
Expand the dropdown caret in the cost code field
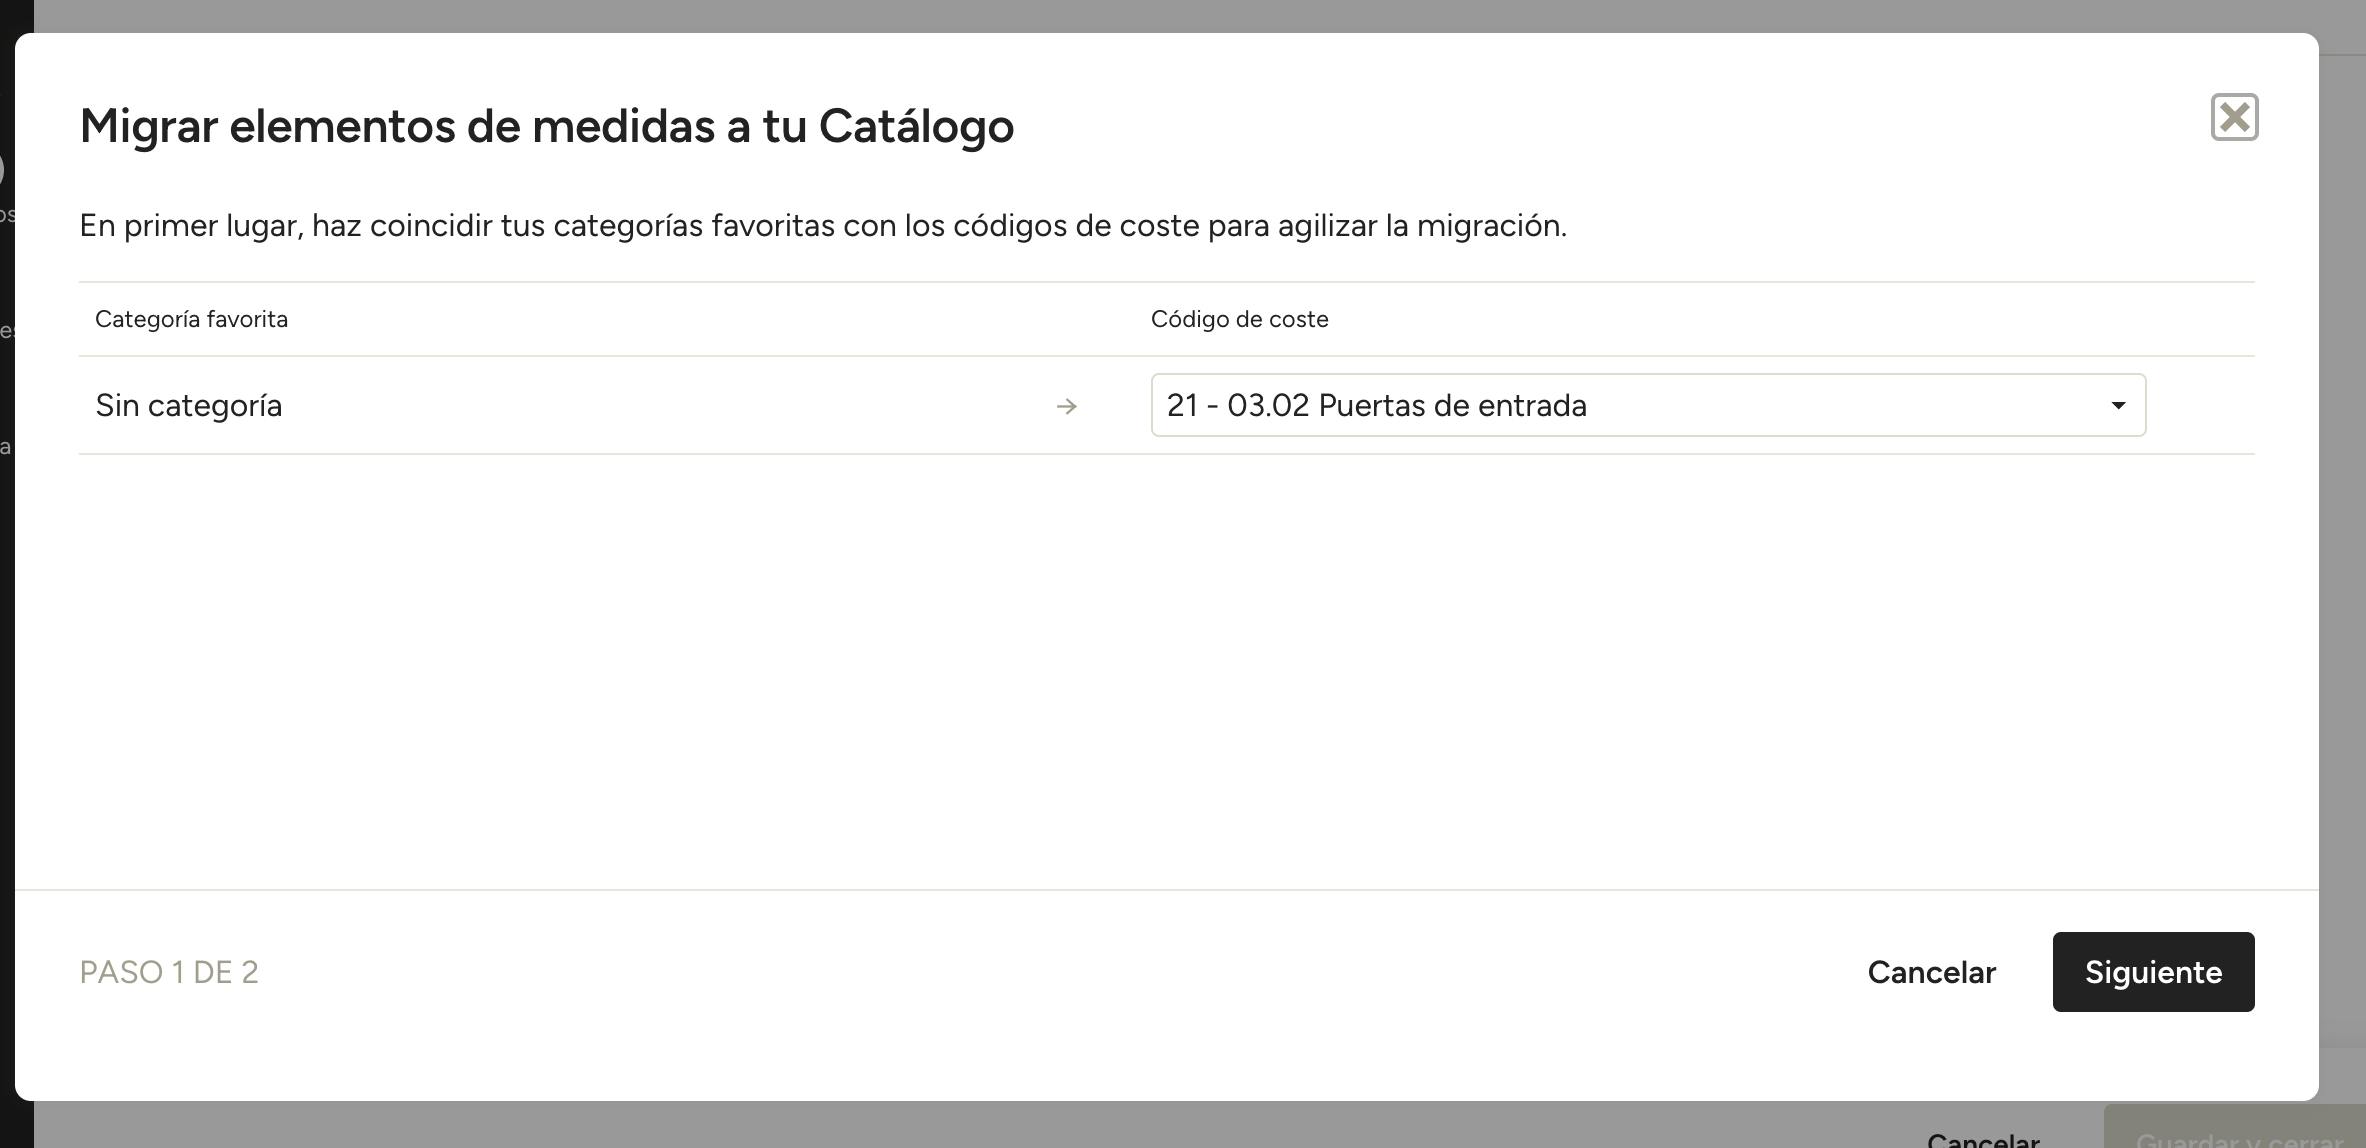(x=2117, y=405)
